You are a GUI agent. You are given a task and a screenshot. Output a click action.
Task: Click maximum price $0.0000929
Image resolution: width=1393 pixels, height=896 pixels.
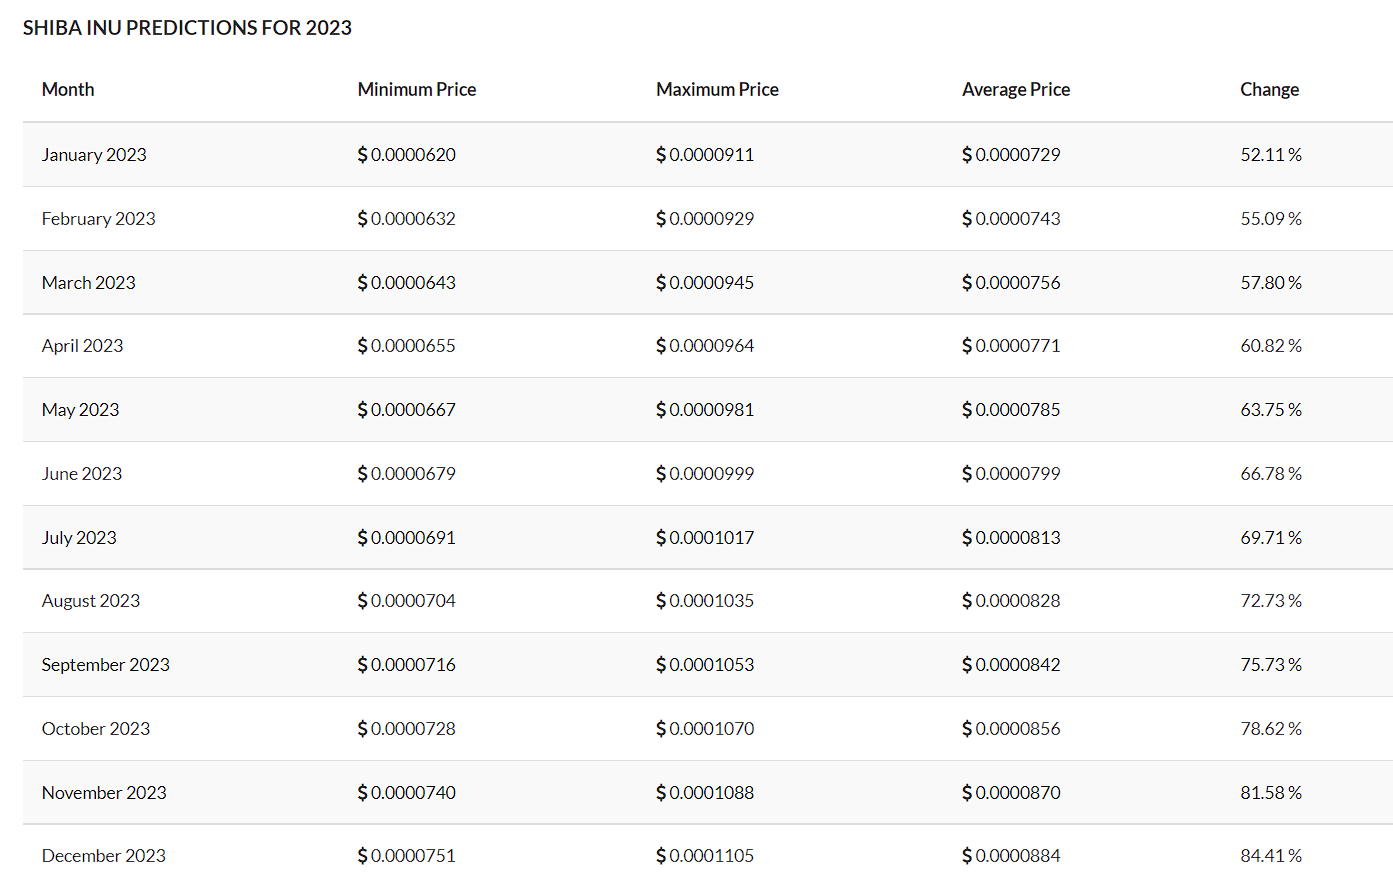click(x=705, y=218)
